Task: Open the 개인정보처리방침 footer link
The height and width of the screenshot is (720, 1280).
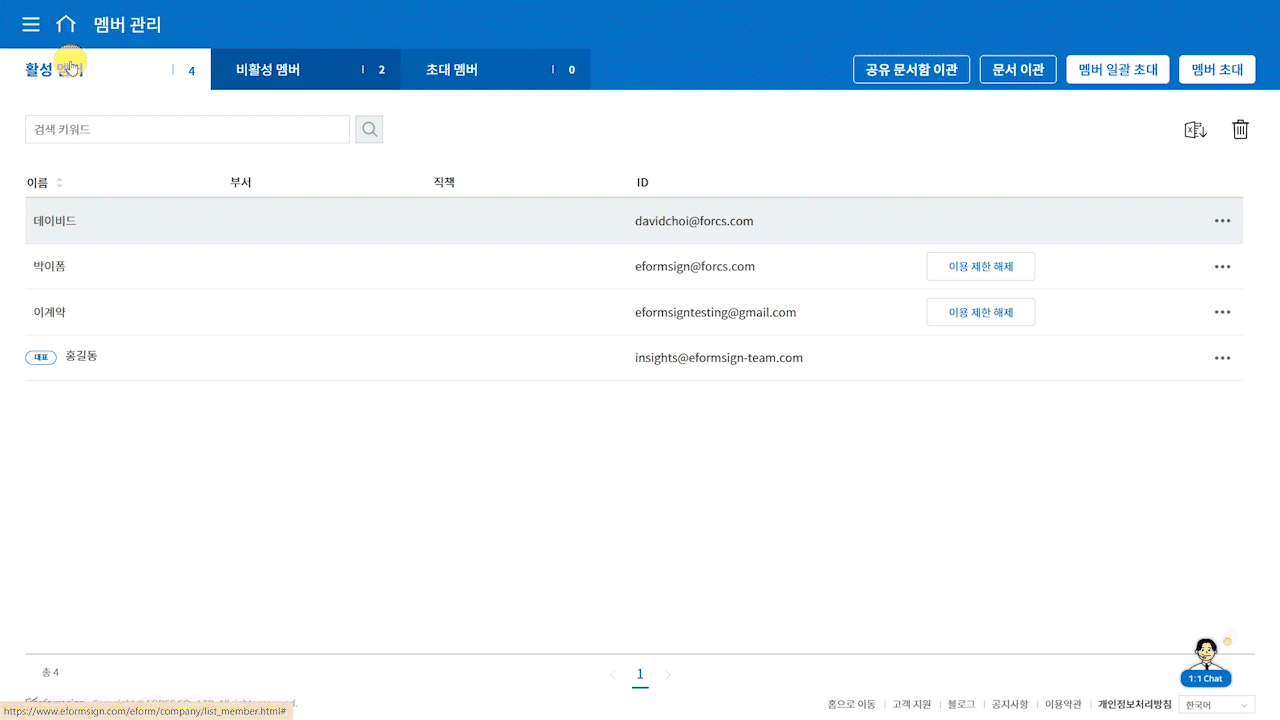Action: [1134, 705]
